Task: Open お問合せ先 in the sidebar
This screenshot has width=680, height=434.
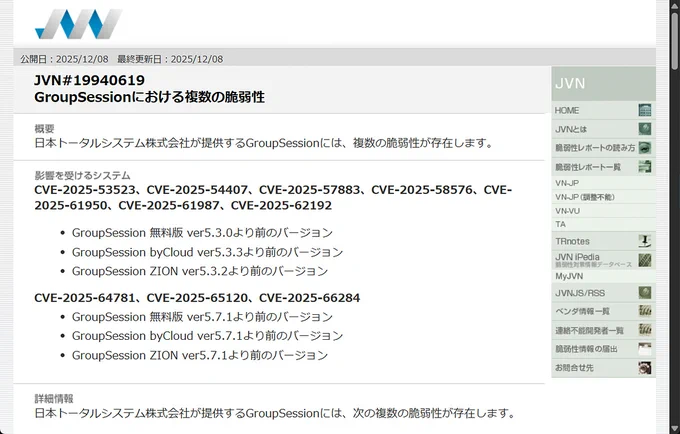Action: pyautogui.click(x=603, y=368)
